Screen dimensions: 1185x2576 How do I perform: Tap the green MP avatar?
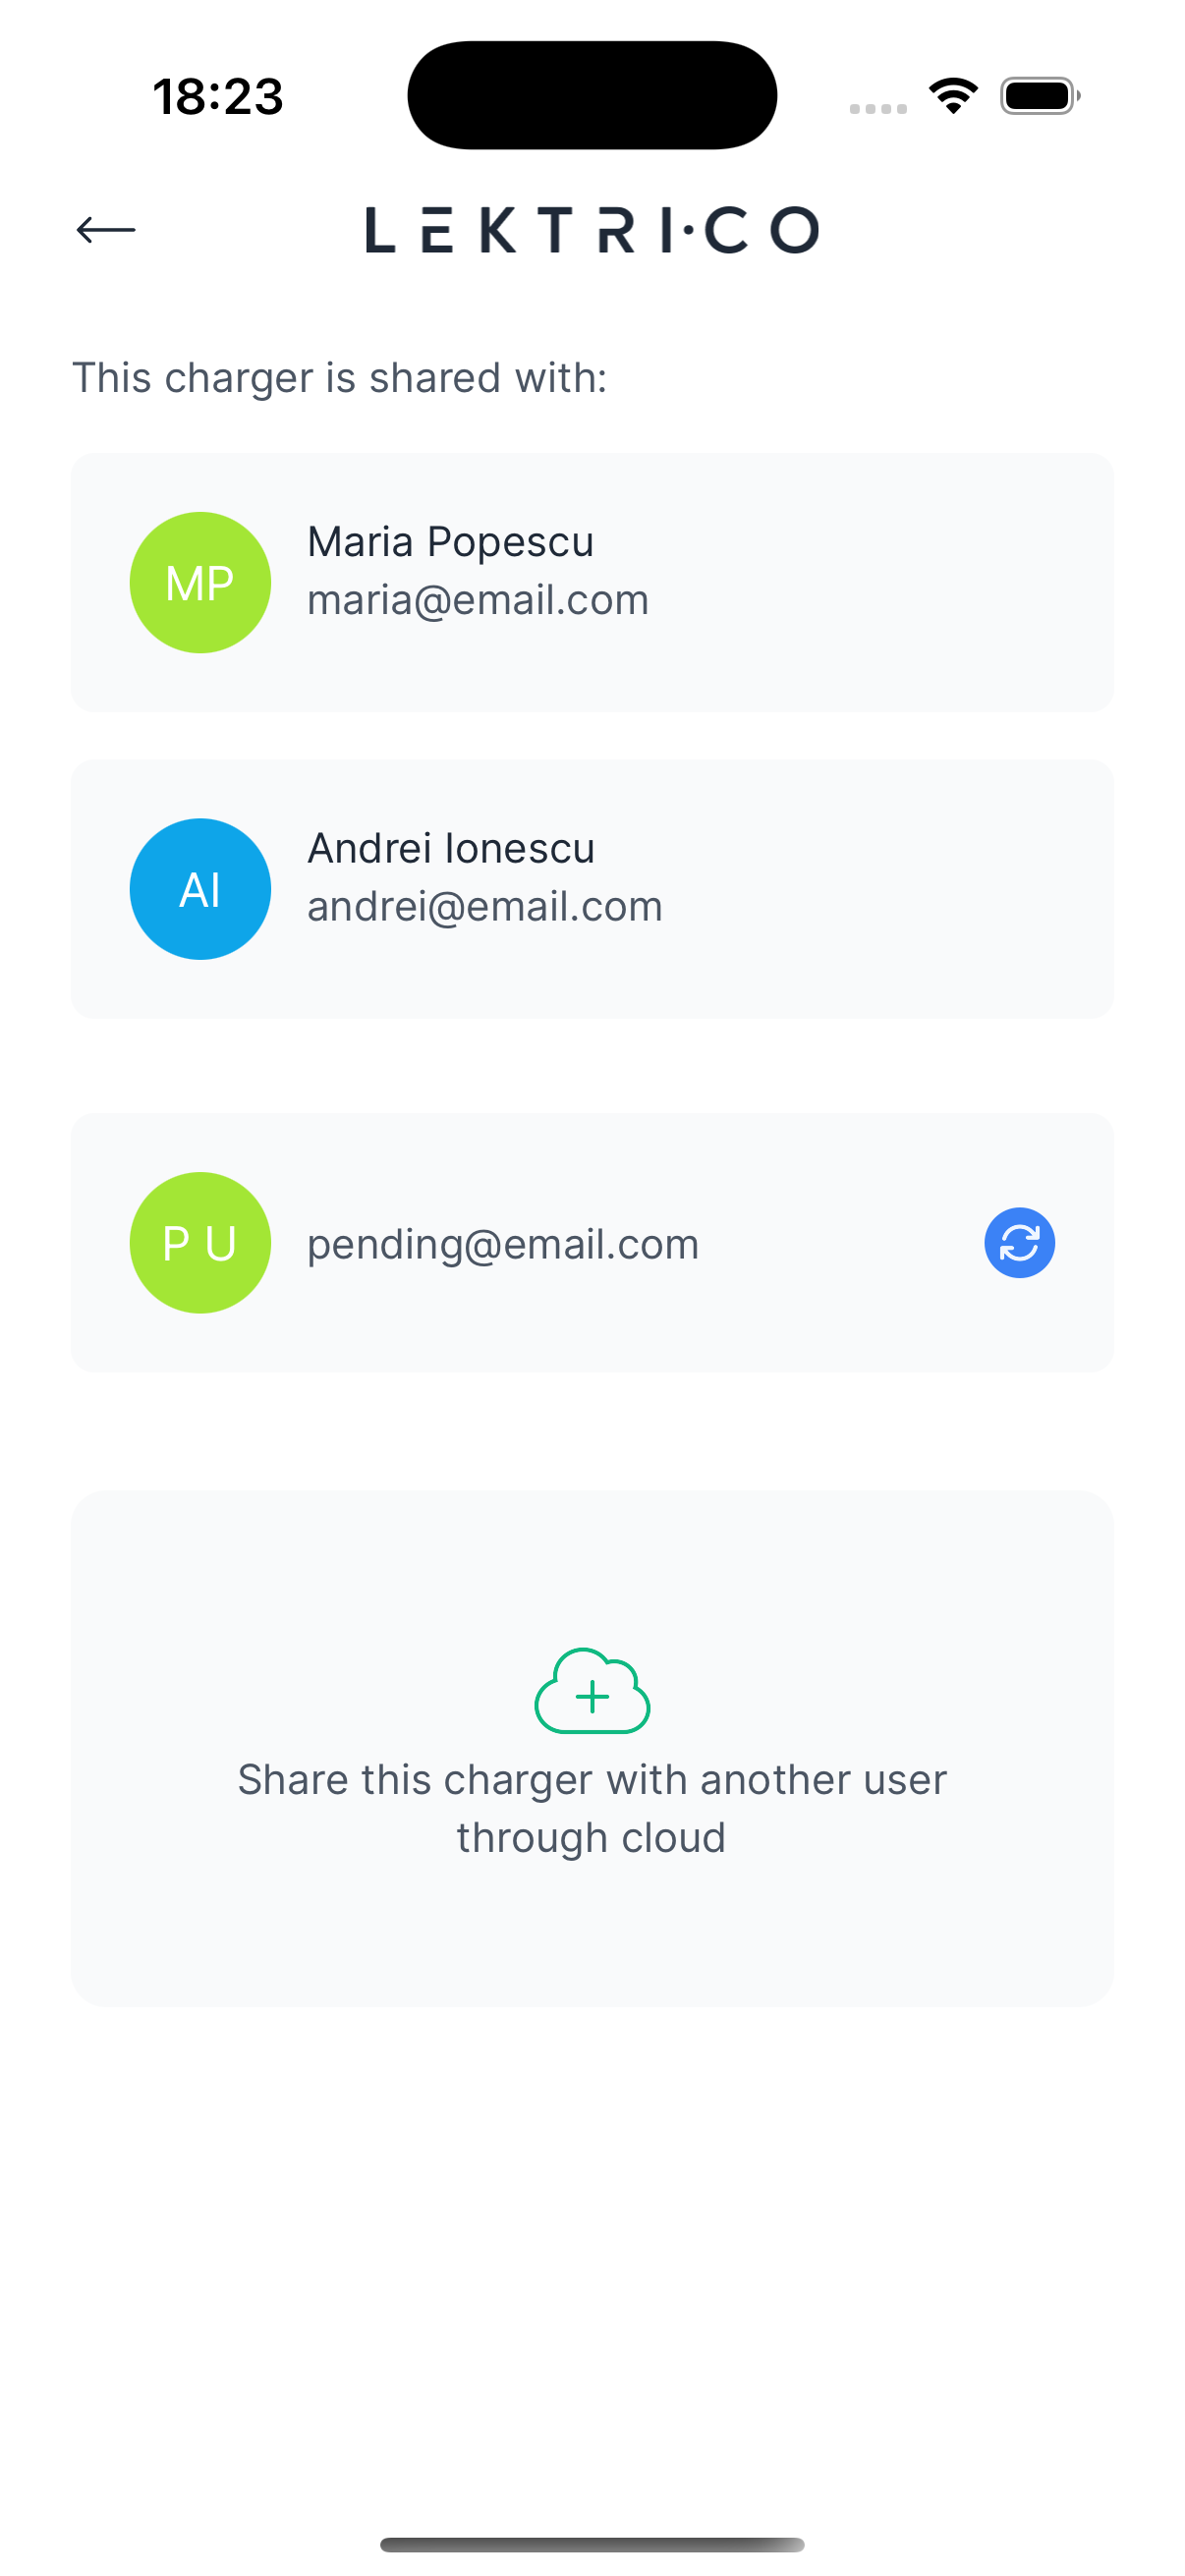pyautogui.click(x=200, y=583)
